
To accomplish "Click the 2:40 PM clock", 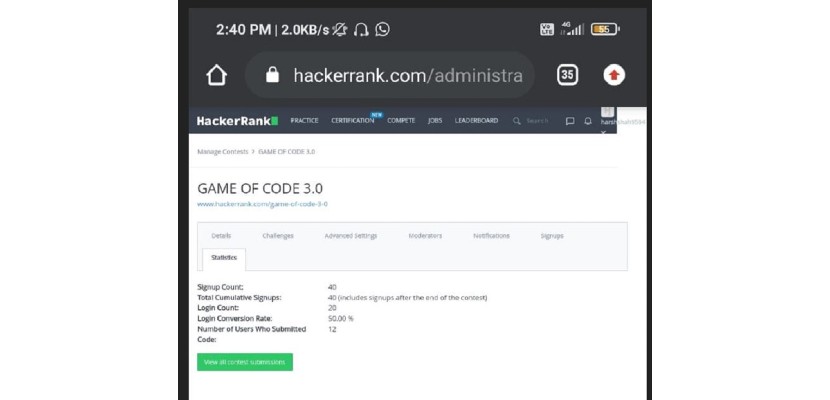I will point(243,30).
